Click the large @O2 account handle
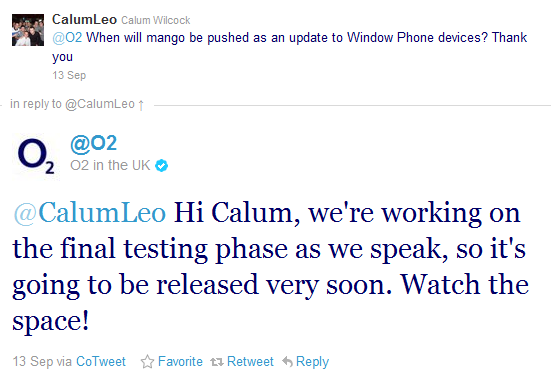The height and width of the screenshot is (376, 551). pos(93,143)
